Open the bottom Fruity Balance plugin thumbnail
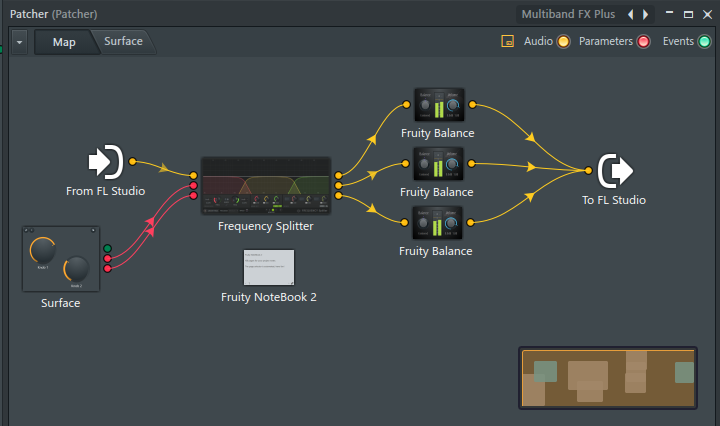Image resolution: width=720 pixels, height=426 pixels. coord(437,223)
